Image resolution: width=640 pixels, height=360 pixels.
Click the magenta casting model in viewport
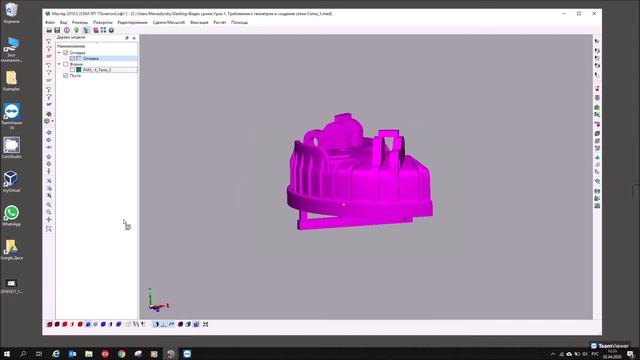click(x=359, y=176)
